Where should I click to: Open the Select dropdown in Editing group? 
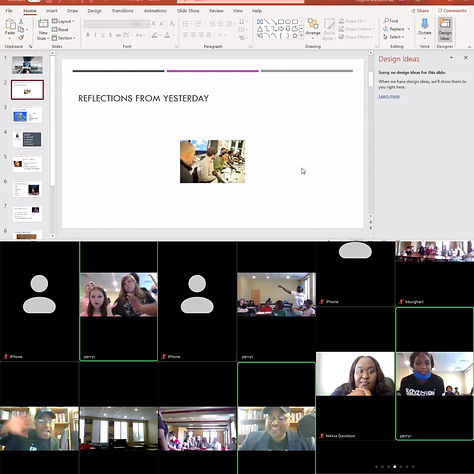pyautogui.click(x=394, y=37)
